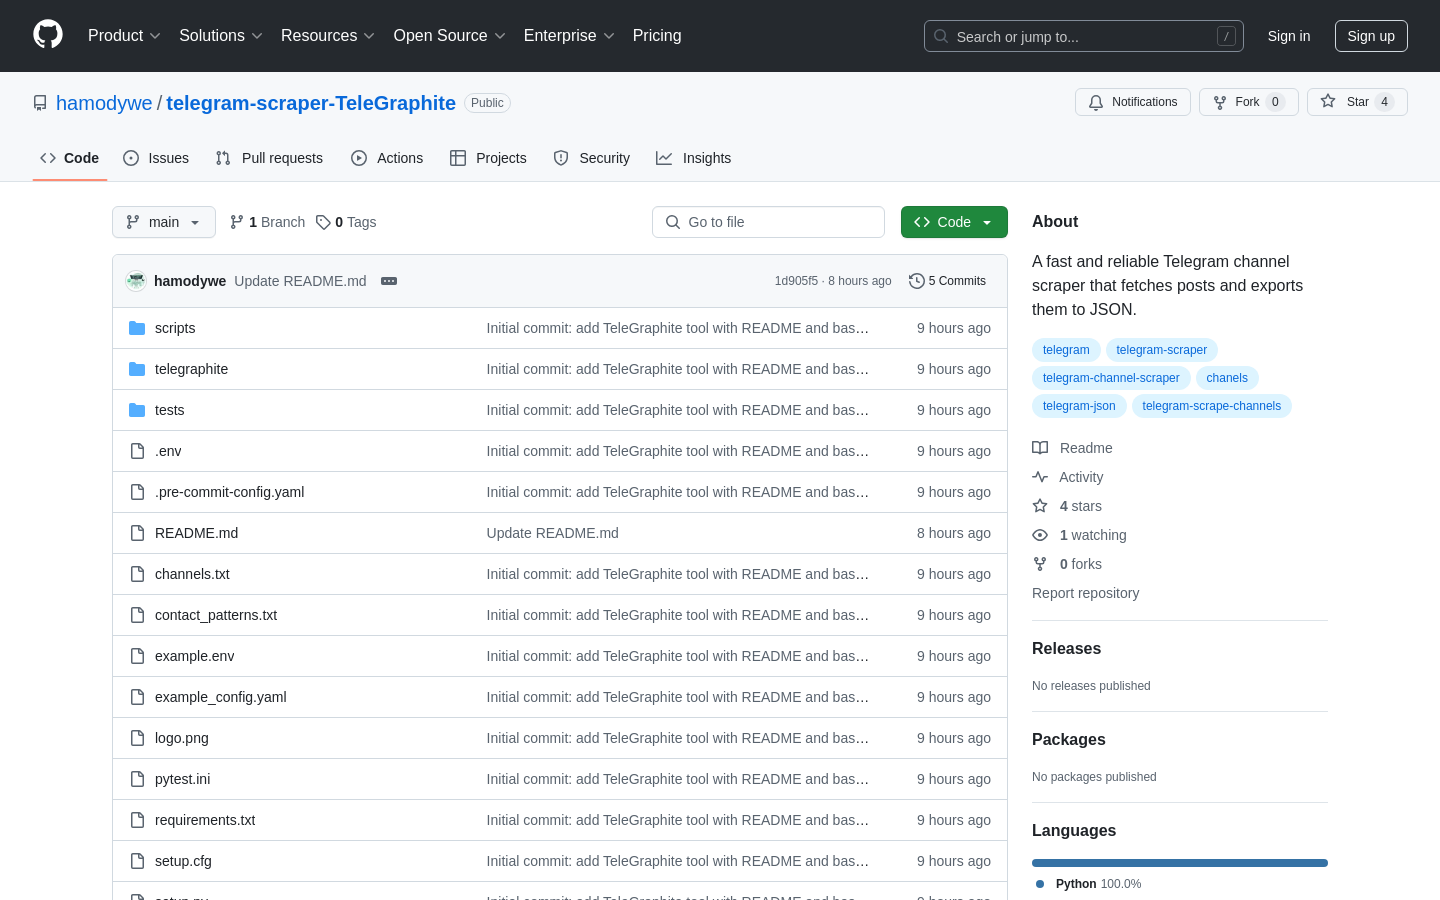Expand the Resources menu
This screenshot has height=900, width=1440.
[328, 36]
